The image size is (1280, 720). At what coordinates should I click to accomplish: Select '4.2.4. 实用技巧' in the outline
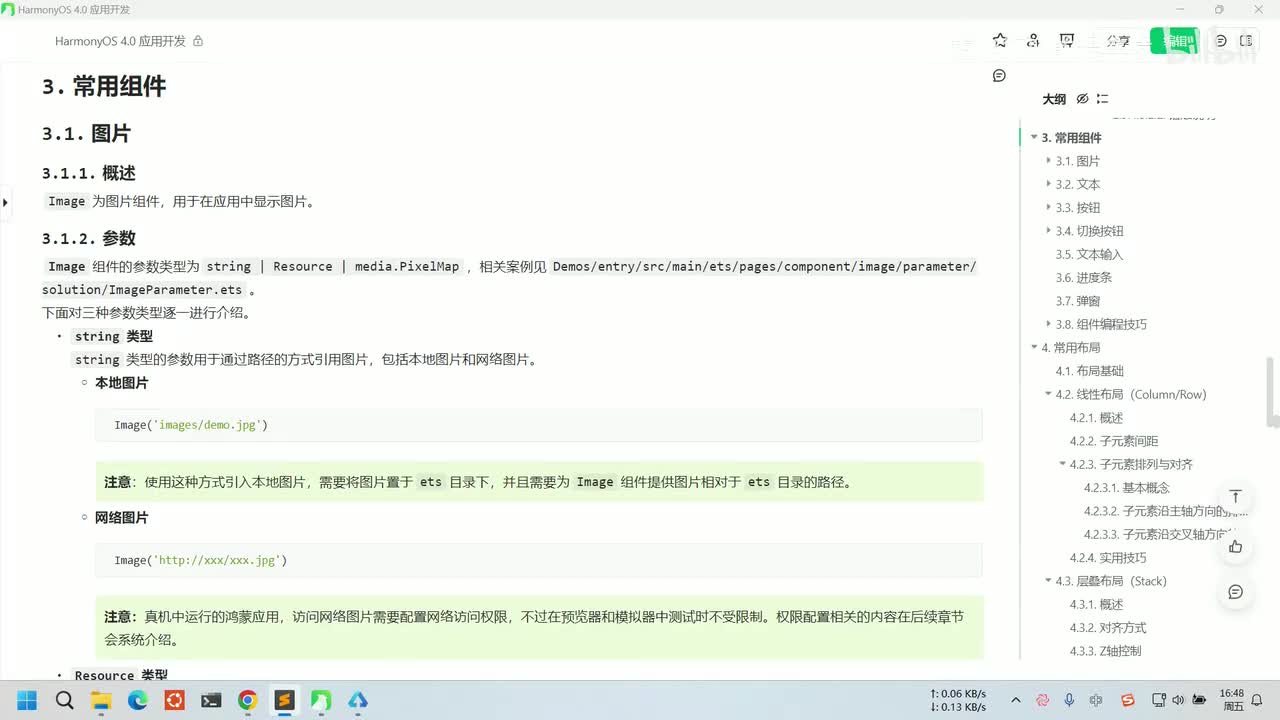click(x=1108, y=558)
